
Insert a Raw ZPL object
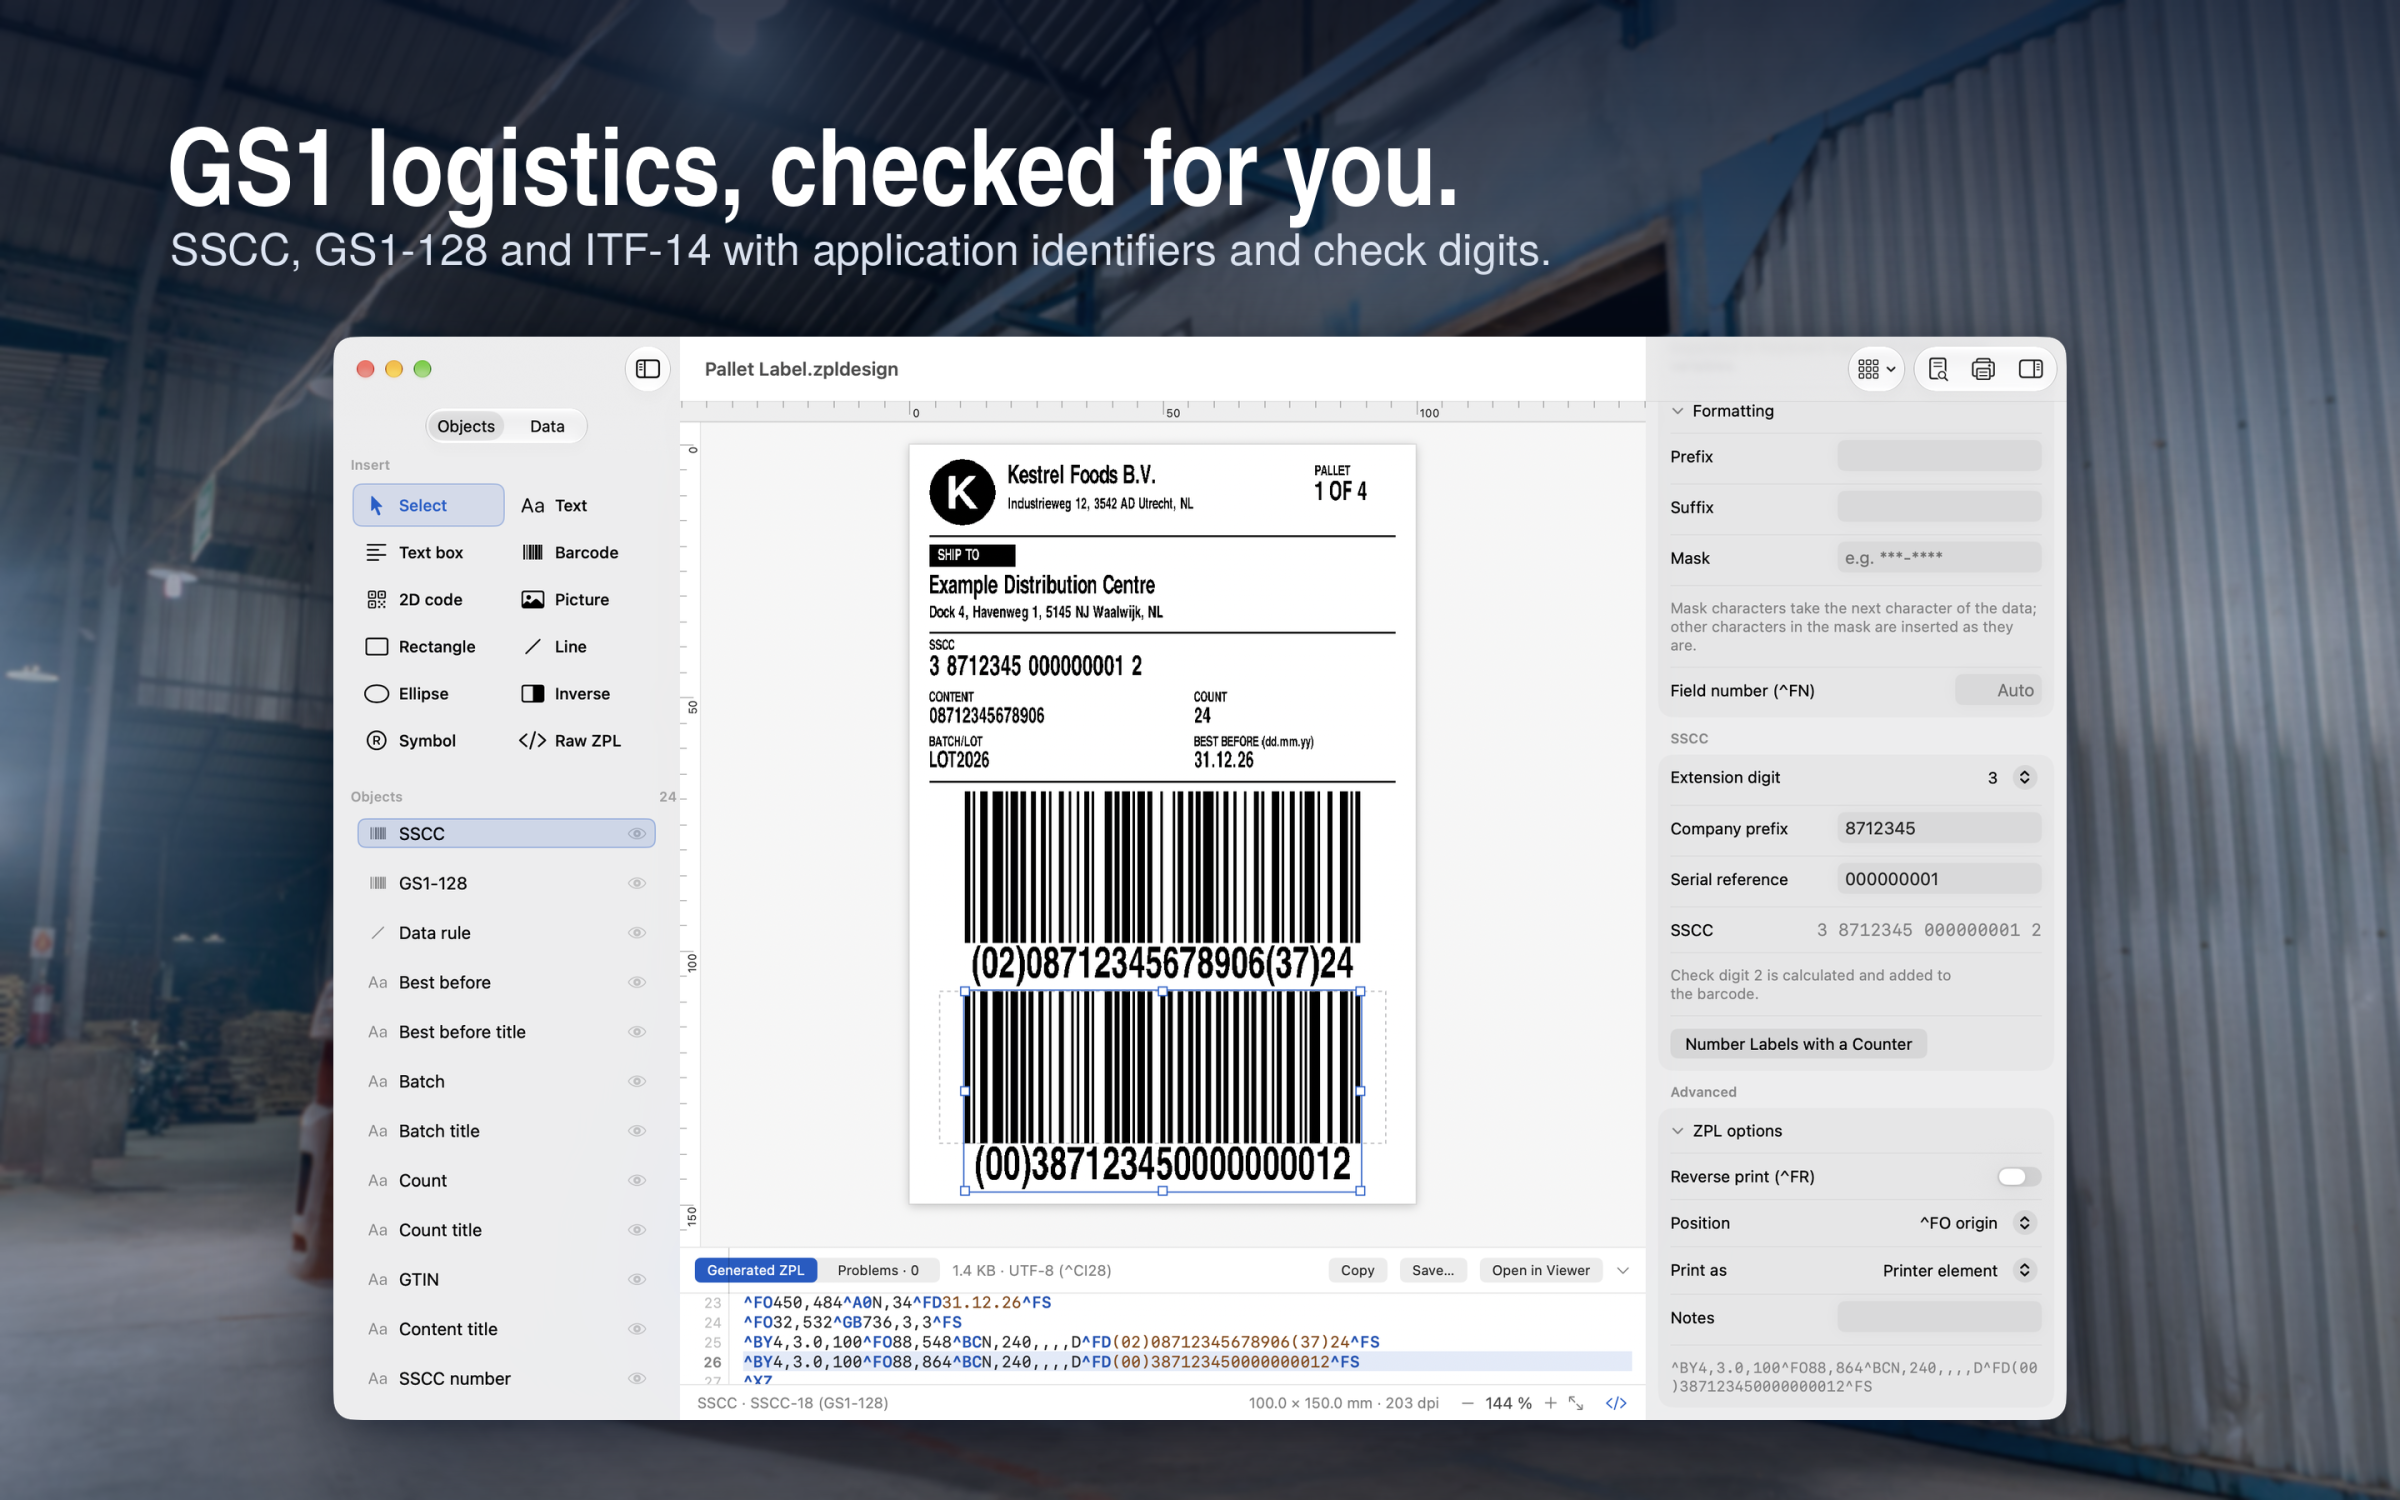[570, 740]
